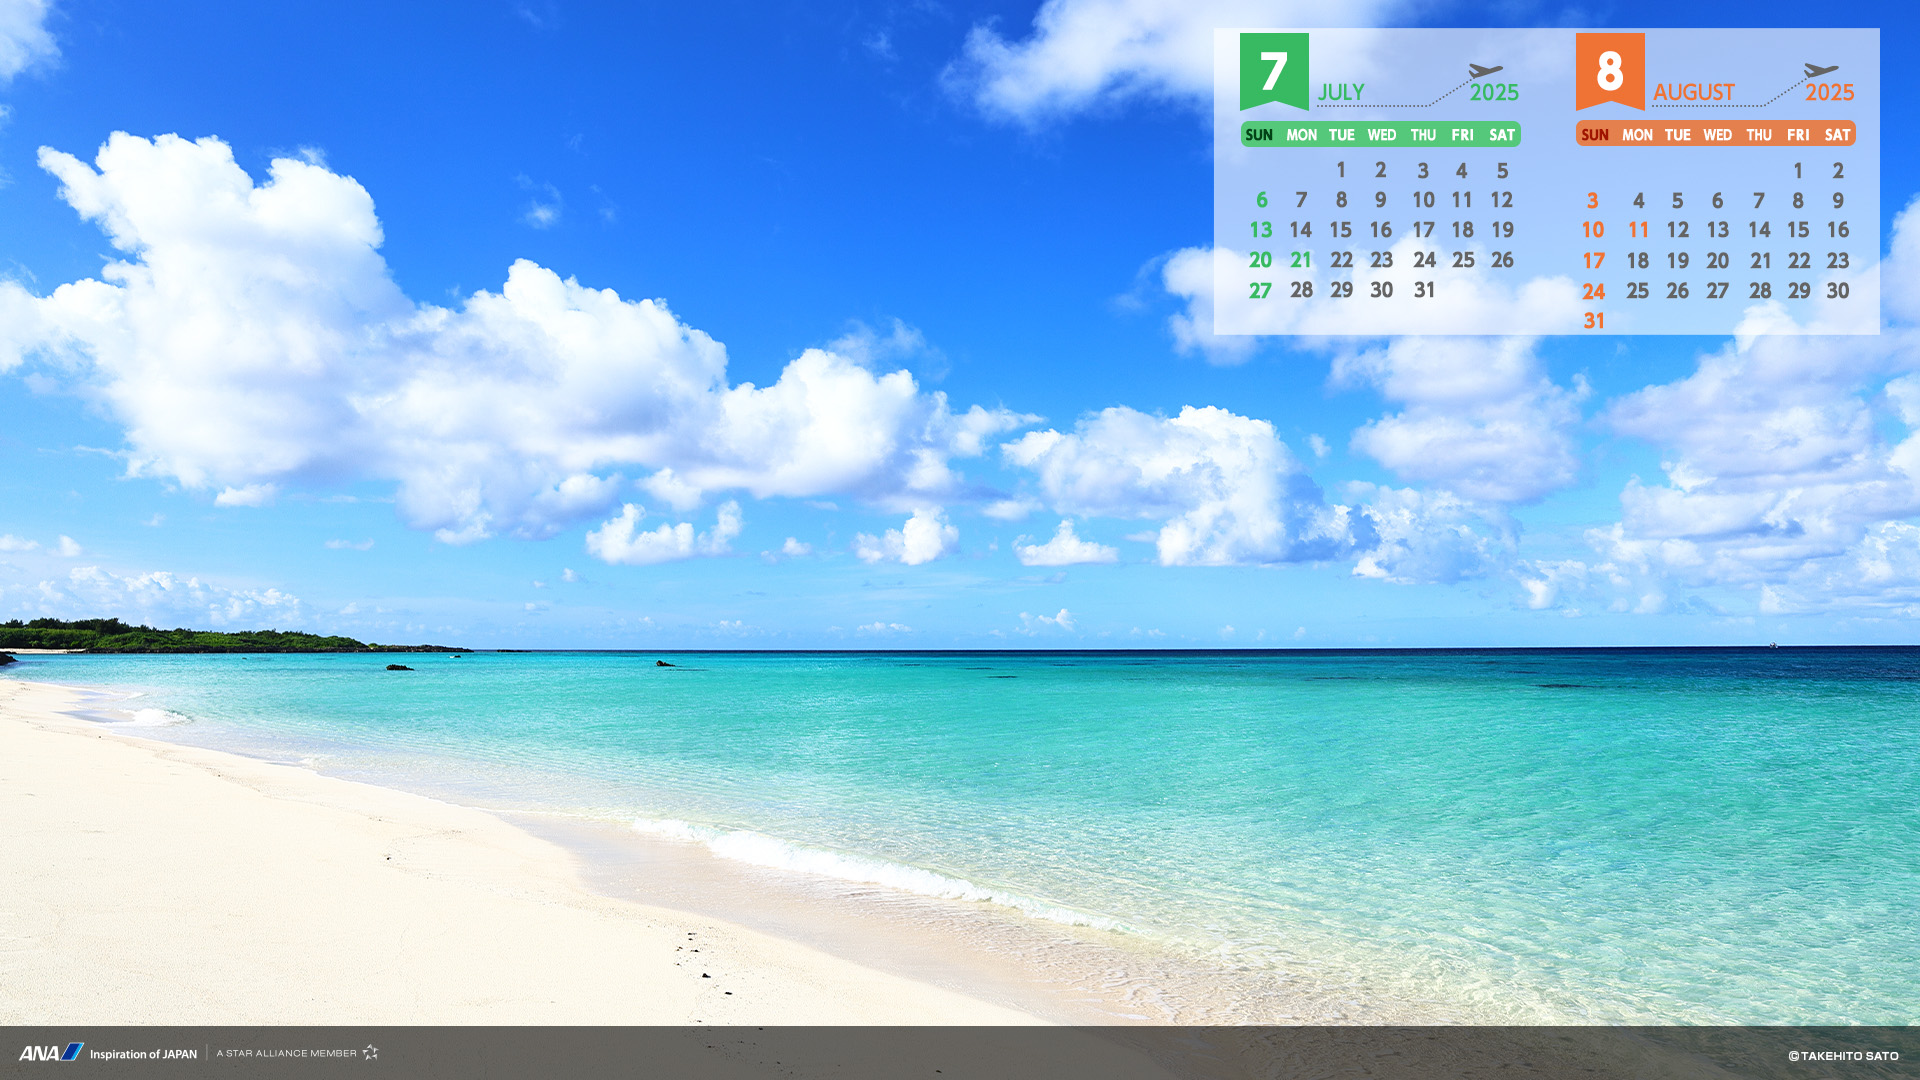Click July 21 holiday date
The image size is (1920, 1080).
[x=1300, y=260]
